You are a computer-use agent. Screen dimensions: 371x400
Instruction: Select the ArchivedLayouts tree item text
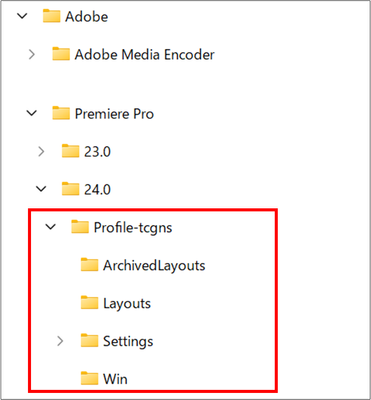click(154, 266)
